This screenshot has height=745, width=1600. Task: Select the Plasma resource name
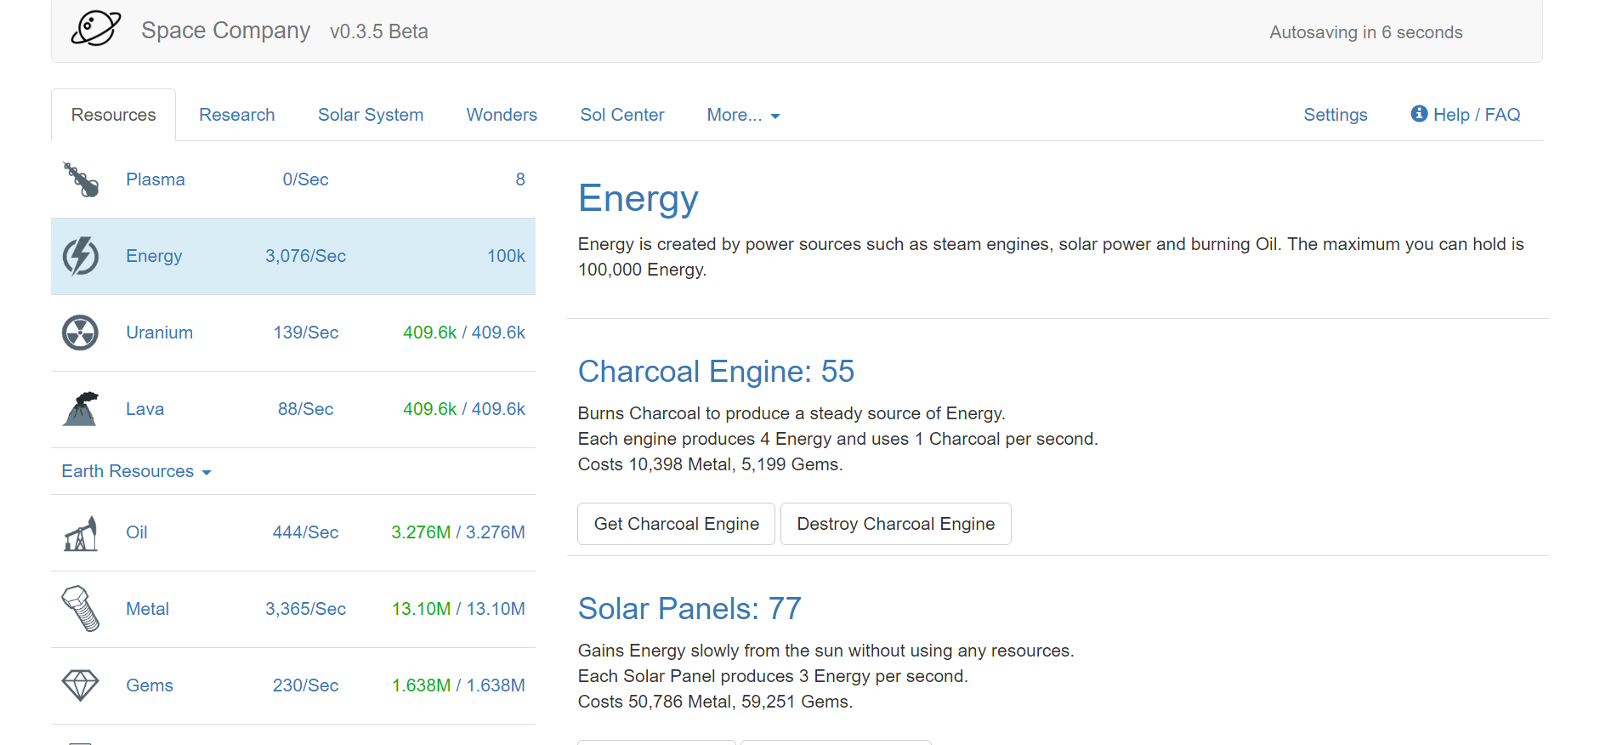pos(155,180)
